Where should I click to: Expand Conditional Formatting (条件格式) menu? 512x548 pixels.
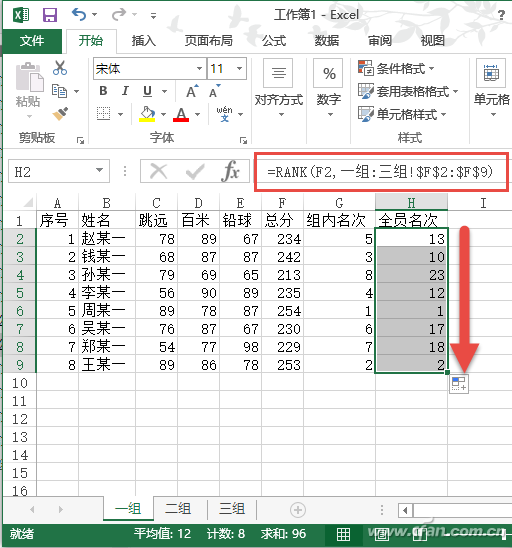click(397, 68)
